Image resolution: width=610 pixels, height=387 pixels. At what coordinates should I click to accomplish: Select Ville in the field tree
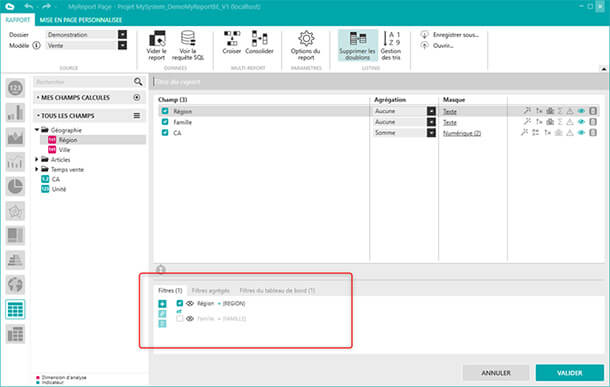64,150
